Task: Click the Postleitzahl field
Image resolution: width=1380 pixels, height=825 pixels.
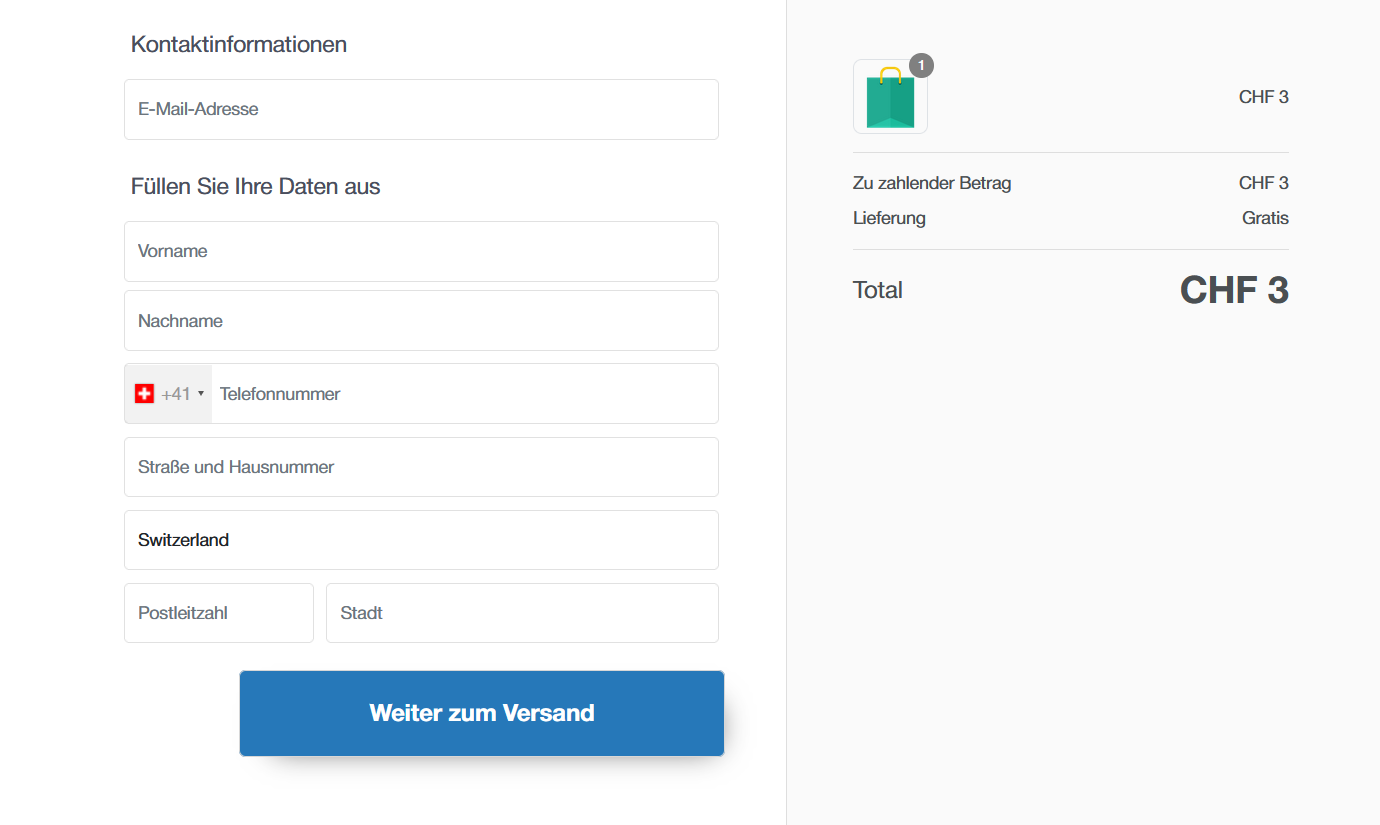Action: (219, 613)
